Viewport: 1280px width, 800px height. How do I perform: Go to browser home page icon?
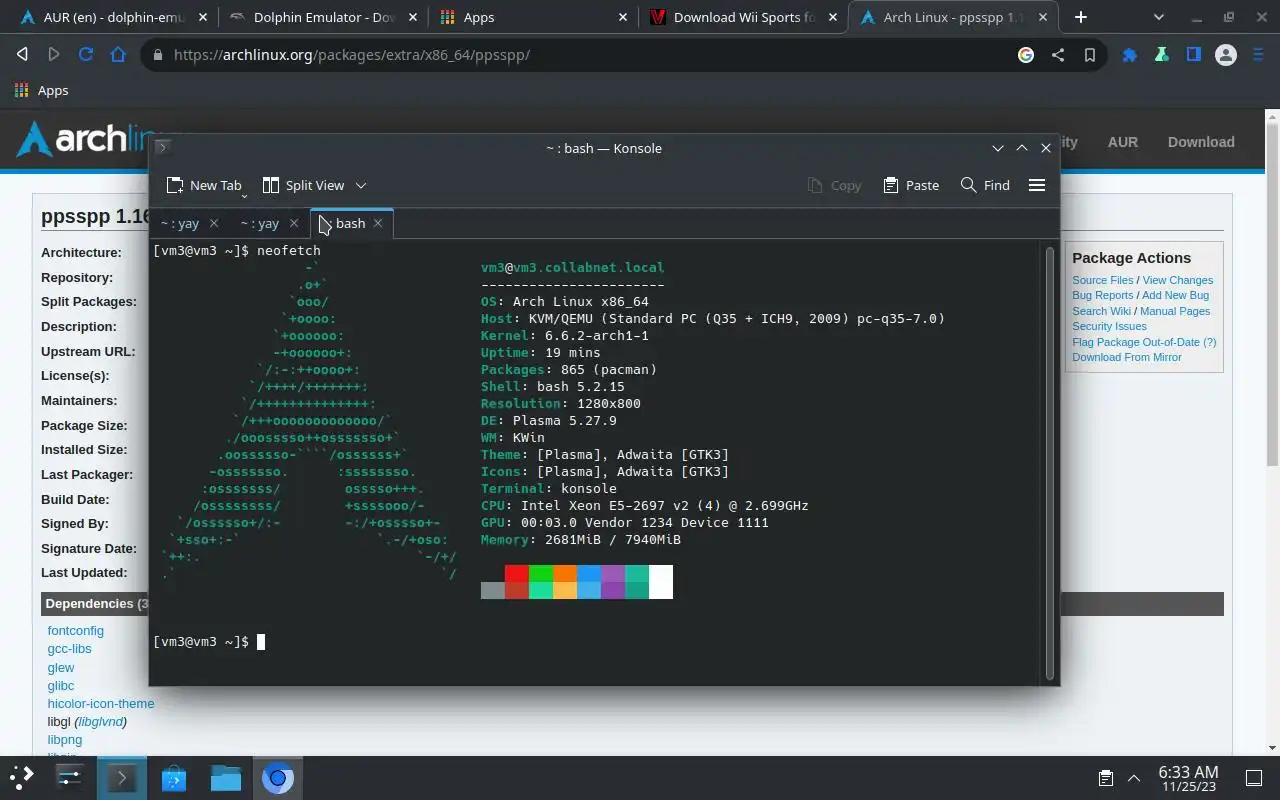tap(118, 55)
